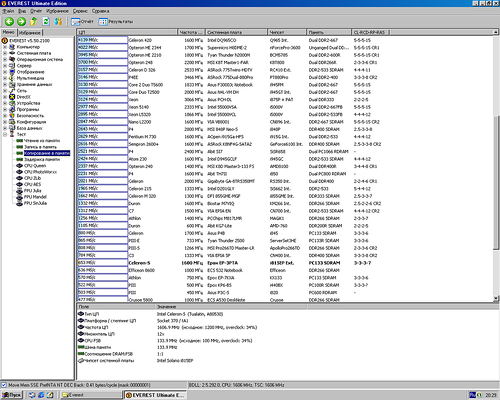Click the Тип ЦП field icon
The image size is (500, 400).
[x=81, y=314]
